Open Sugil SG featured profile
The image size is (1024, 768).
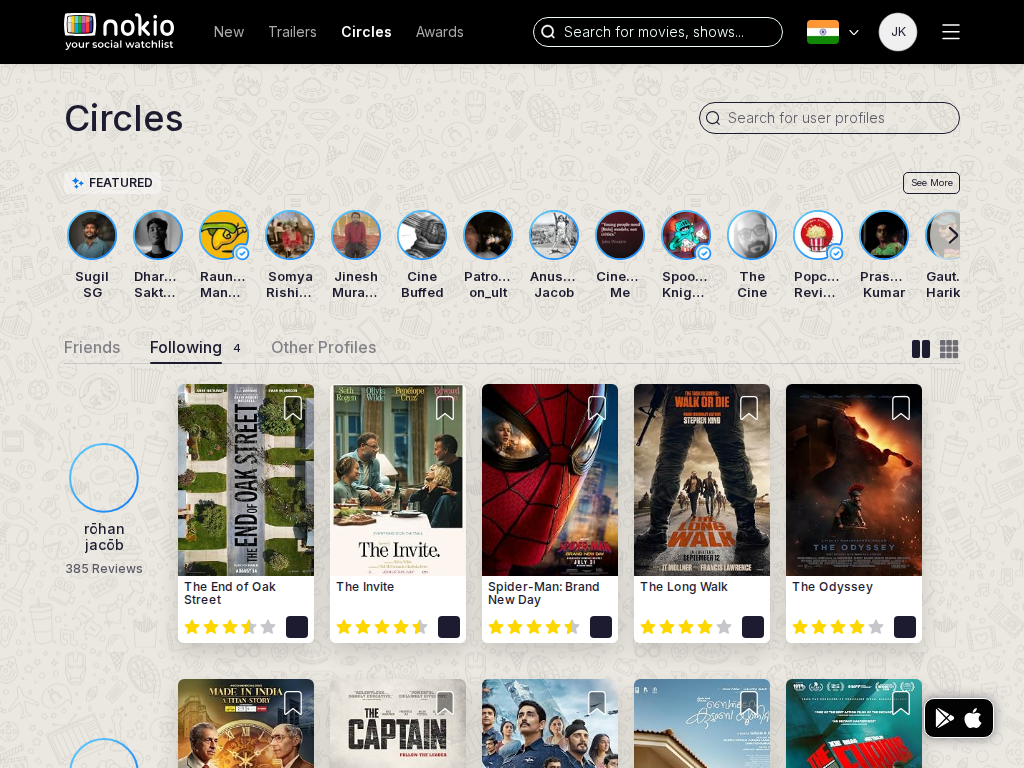[92, 235]
